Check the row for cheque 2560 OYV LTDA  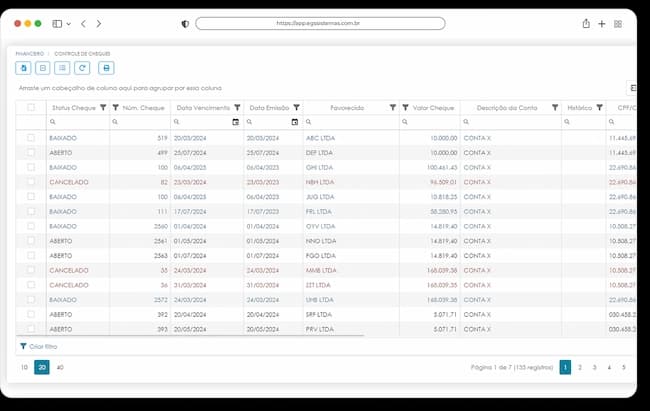point(31,226)
